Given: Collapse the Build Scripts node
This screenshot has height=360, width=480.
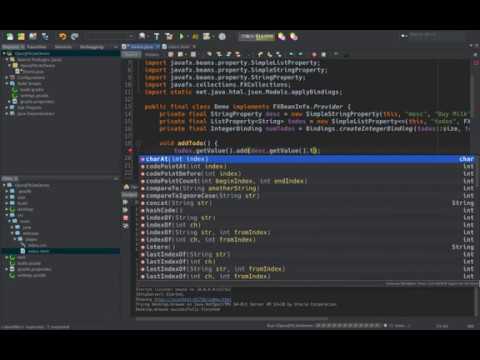Looking at the screenshot, I should coord(7,83).
